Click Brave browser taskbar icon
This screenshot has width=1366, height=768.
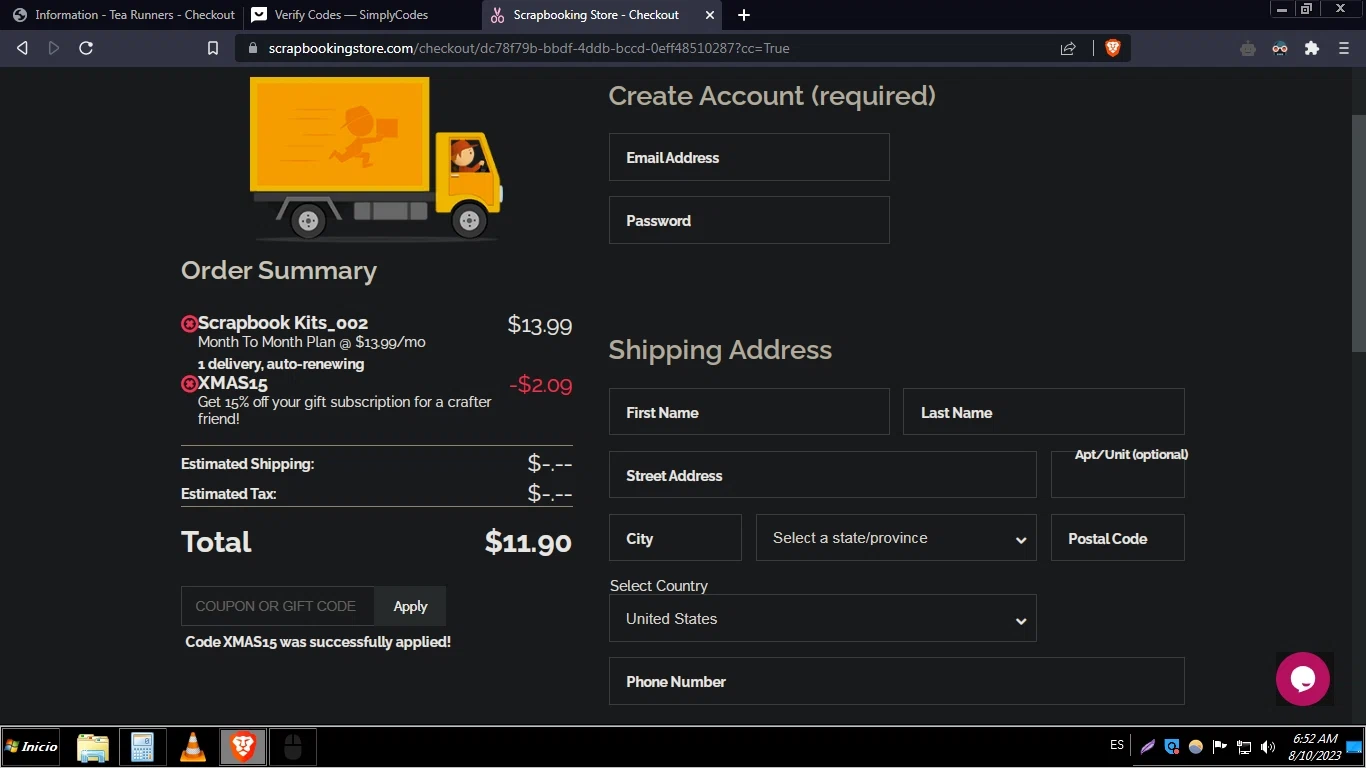pos(243,747)
